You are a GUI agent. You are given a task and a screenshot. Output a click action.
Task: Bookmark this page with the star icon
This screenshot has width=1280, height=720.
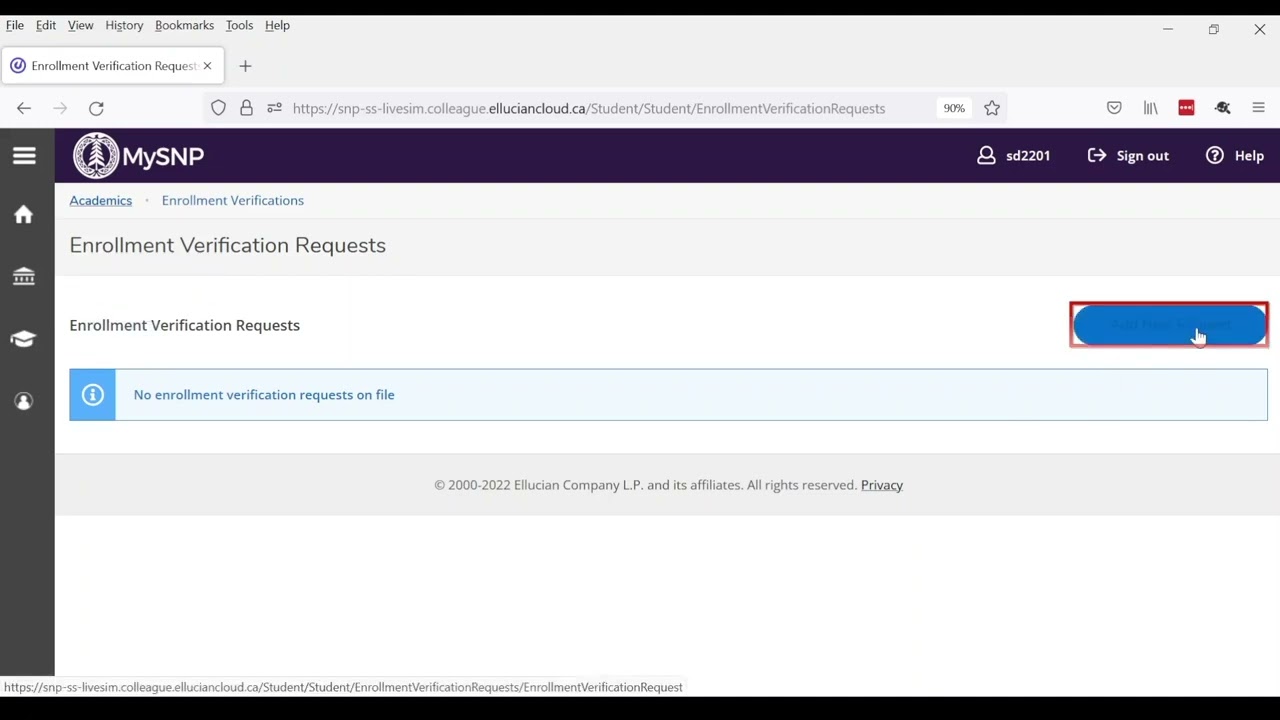(x=992, y=108)
